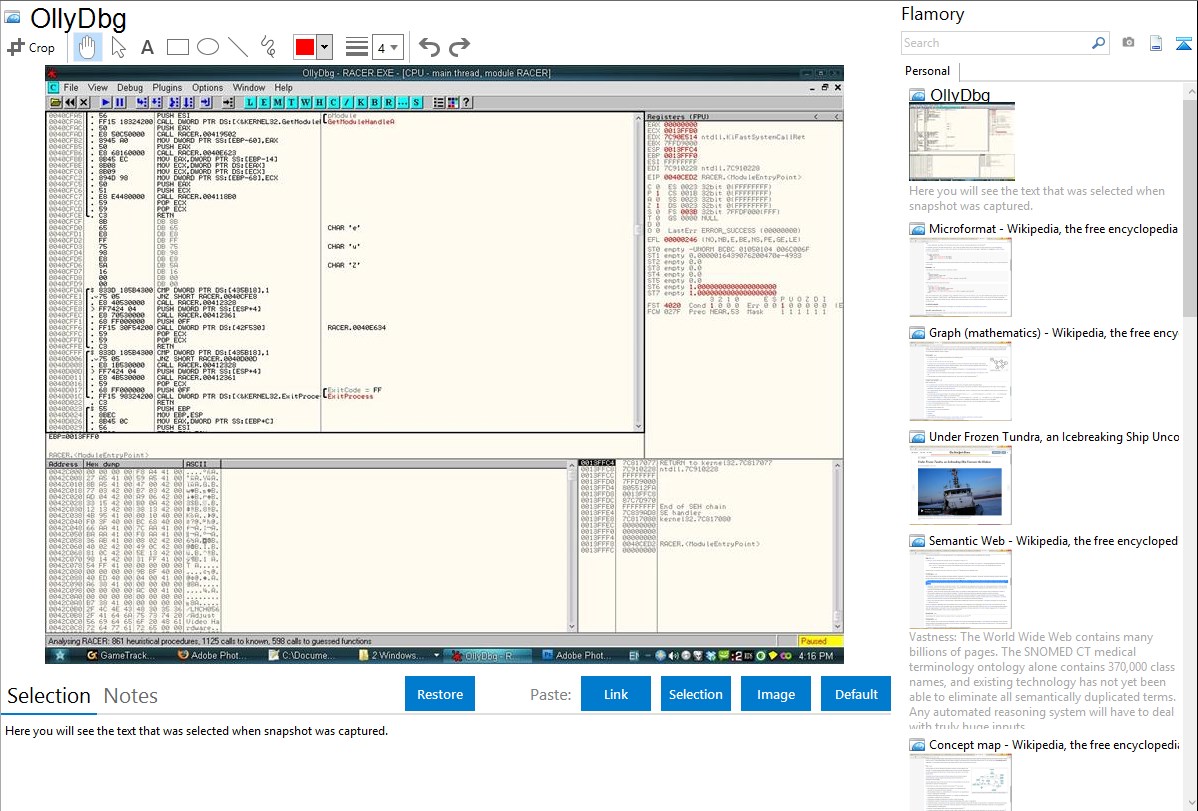1198x811 pixels.
Task: Click the blue collapse-to-top icon
Action: tap(1183, 43)
